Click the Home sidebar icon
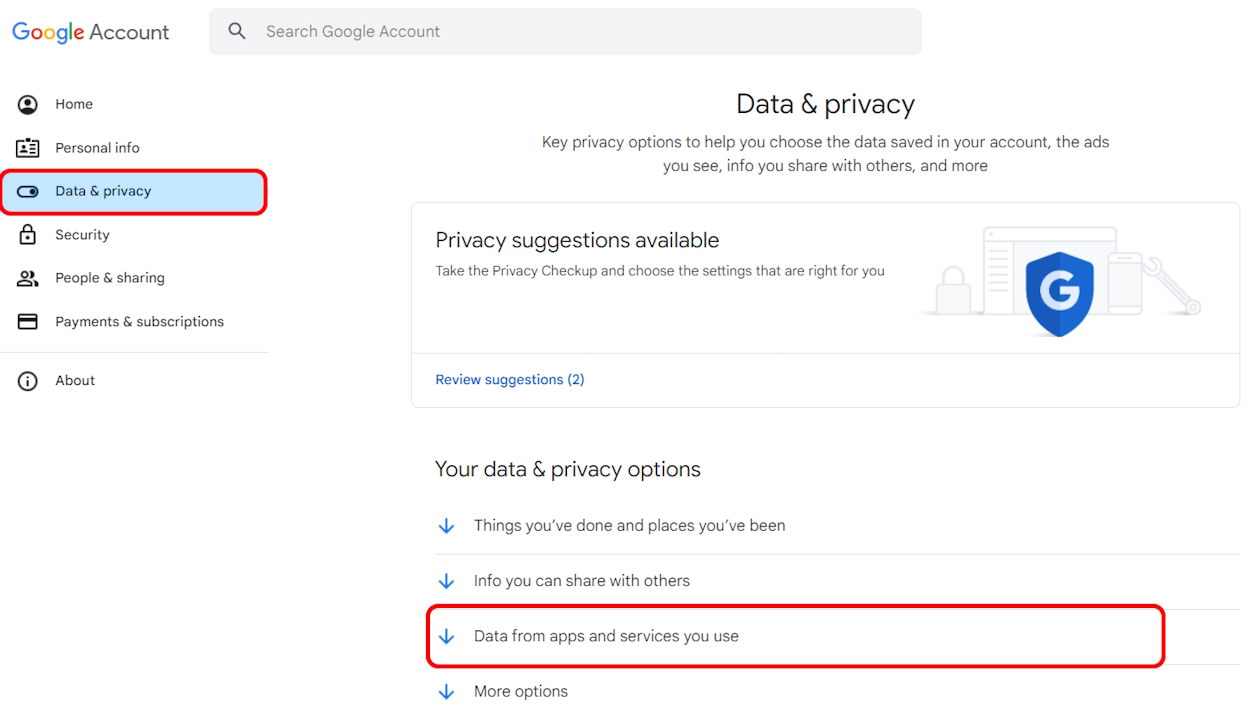 click(x=28, y=104)
